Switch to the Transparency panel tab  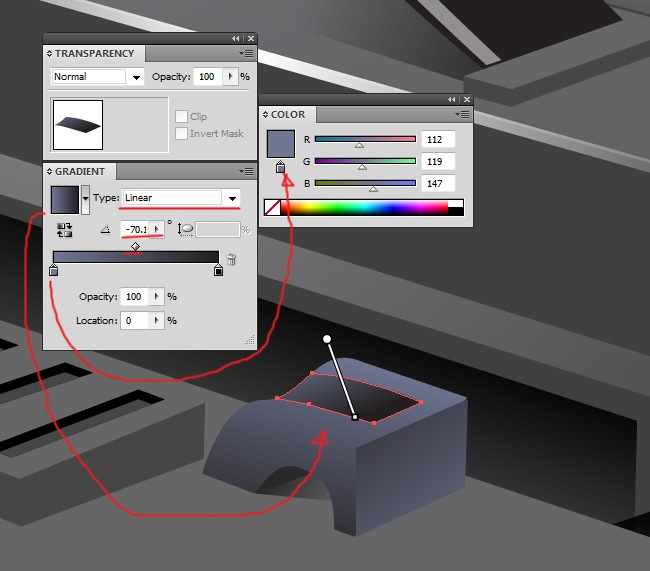coord(95,53)
